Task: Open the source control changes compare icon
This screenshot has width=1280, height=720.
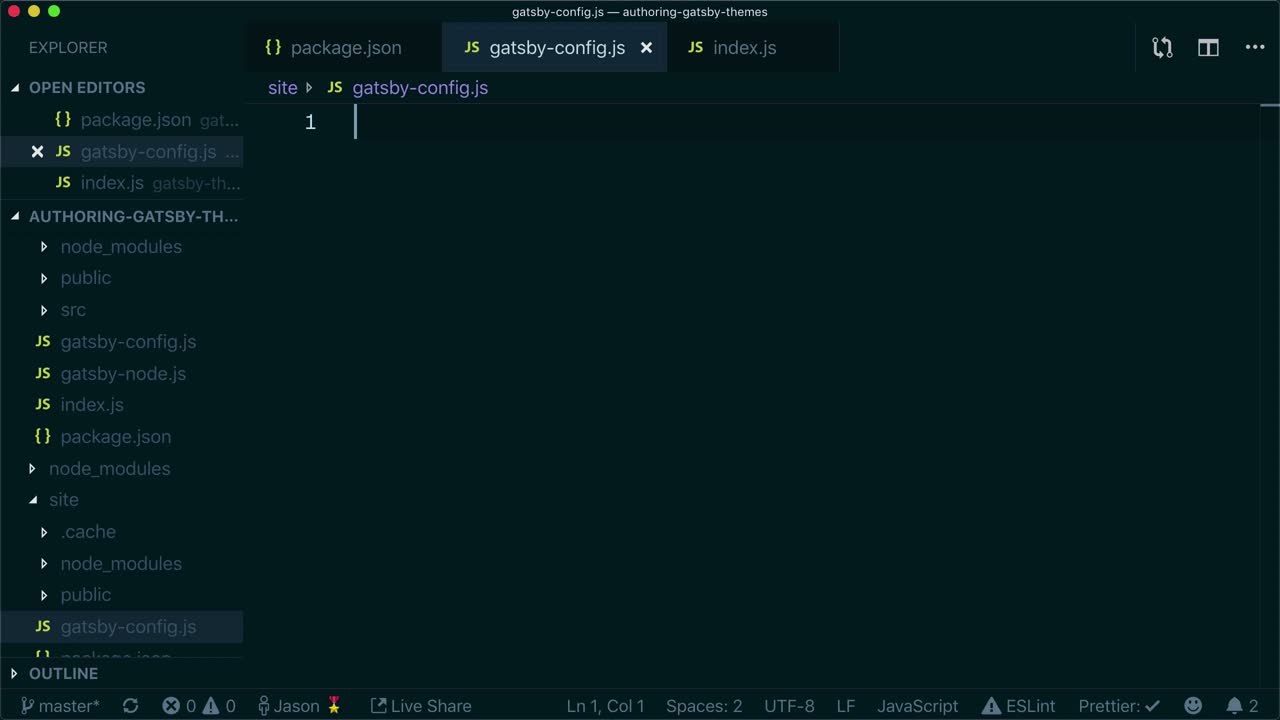Action: pyautogui.click(x=1162, y=47)
